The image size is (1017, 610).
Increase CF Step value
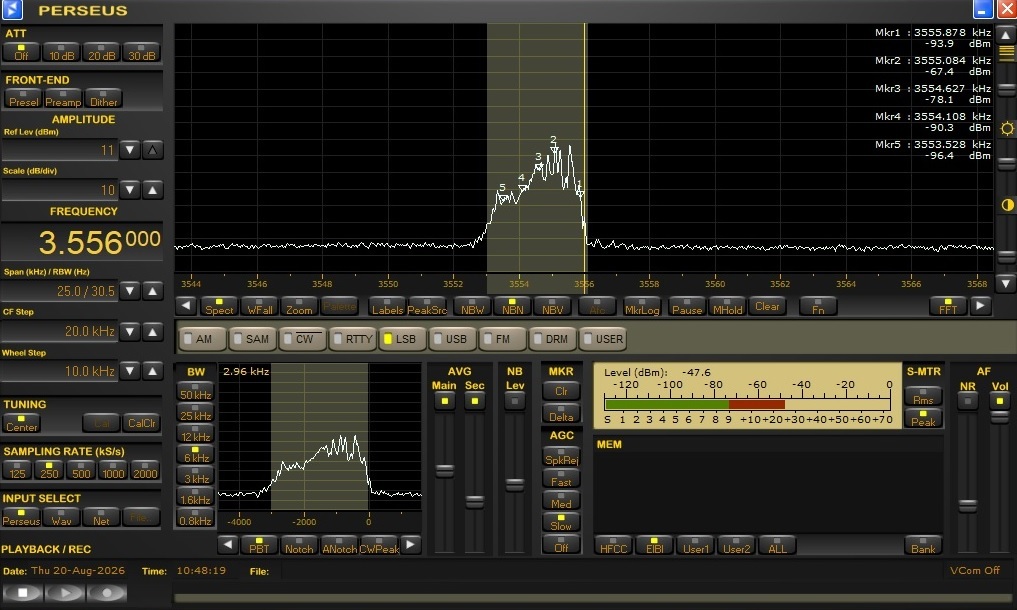(x=152, y=332)
